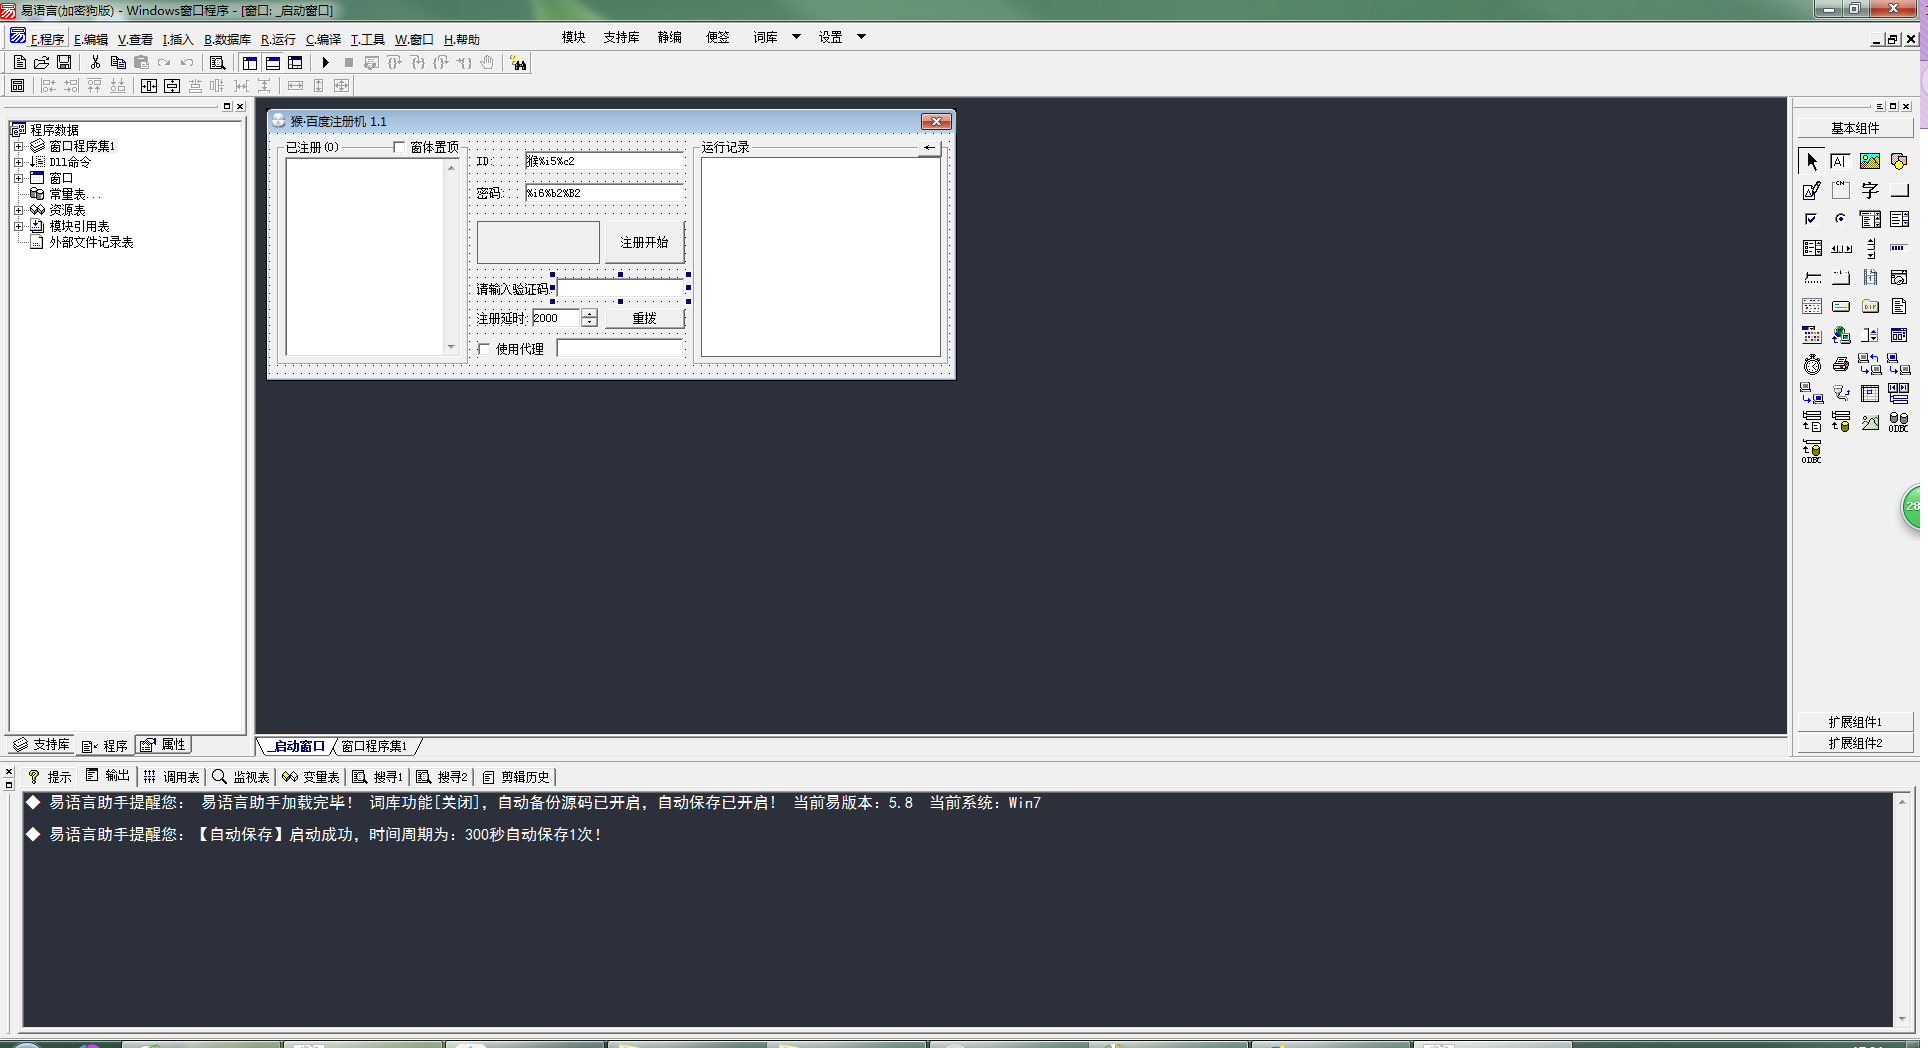Click the 注册延时 spinner arrows

[590, 318]
